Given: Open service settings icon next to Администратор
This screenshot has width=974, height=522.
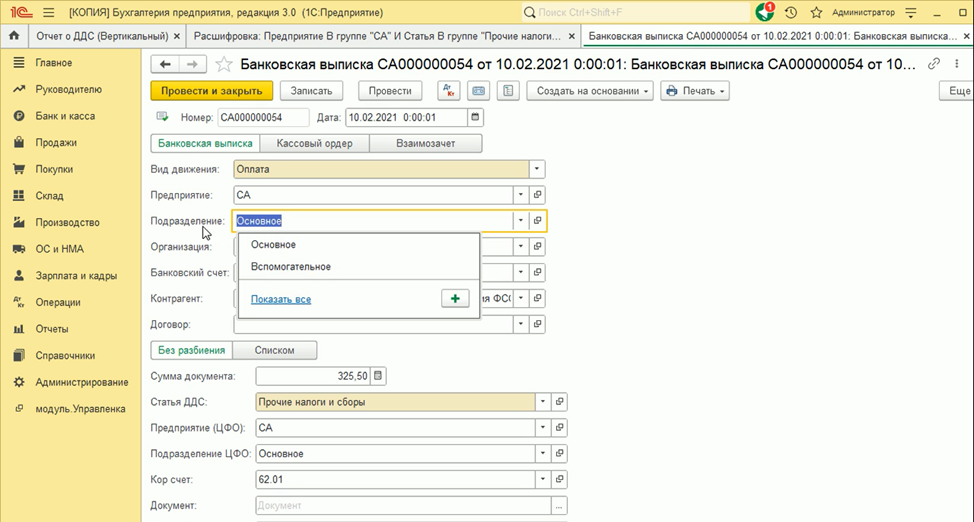Looking at the screenshot, I should 911,12.
